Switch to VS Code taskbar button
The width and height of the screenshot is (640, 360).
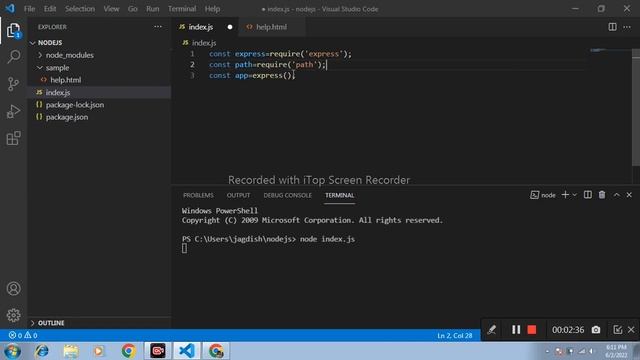pyautogui.click(x=187, y=351)
